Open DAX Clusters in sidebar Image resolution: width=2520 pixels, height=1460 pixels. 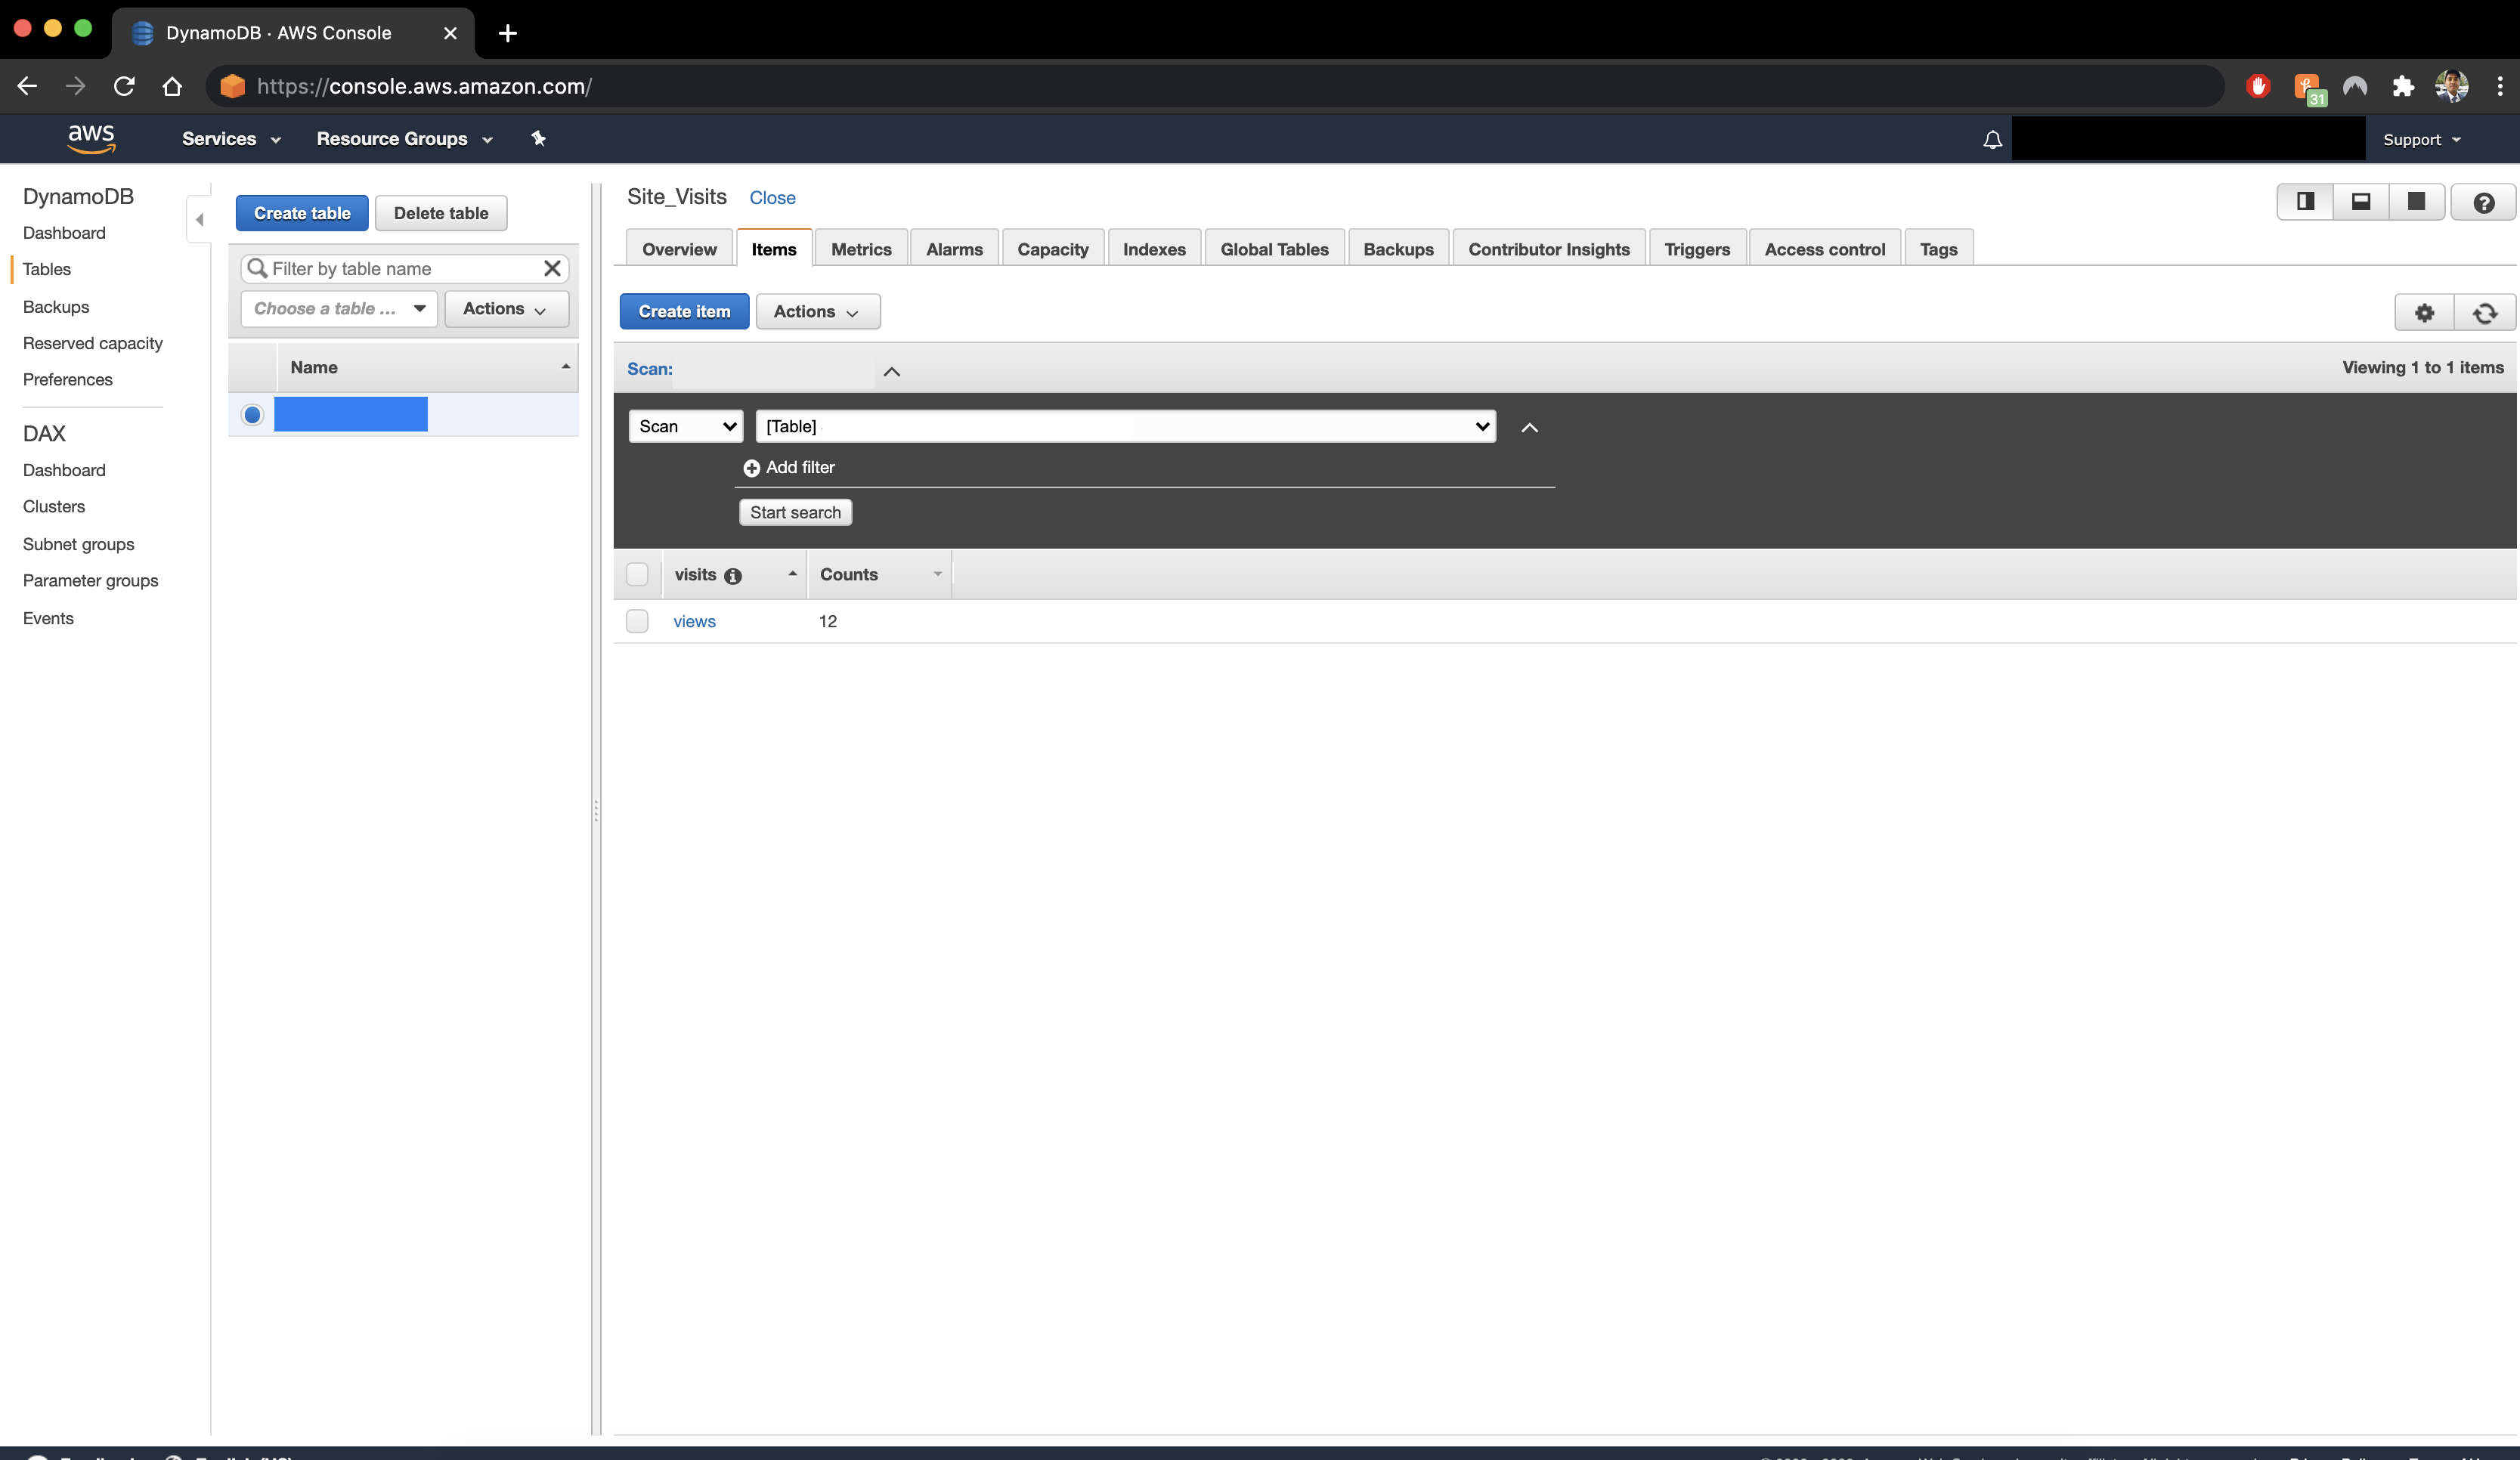coord(54,507)
